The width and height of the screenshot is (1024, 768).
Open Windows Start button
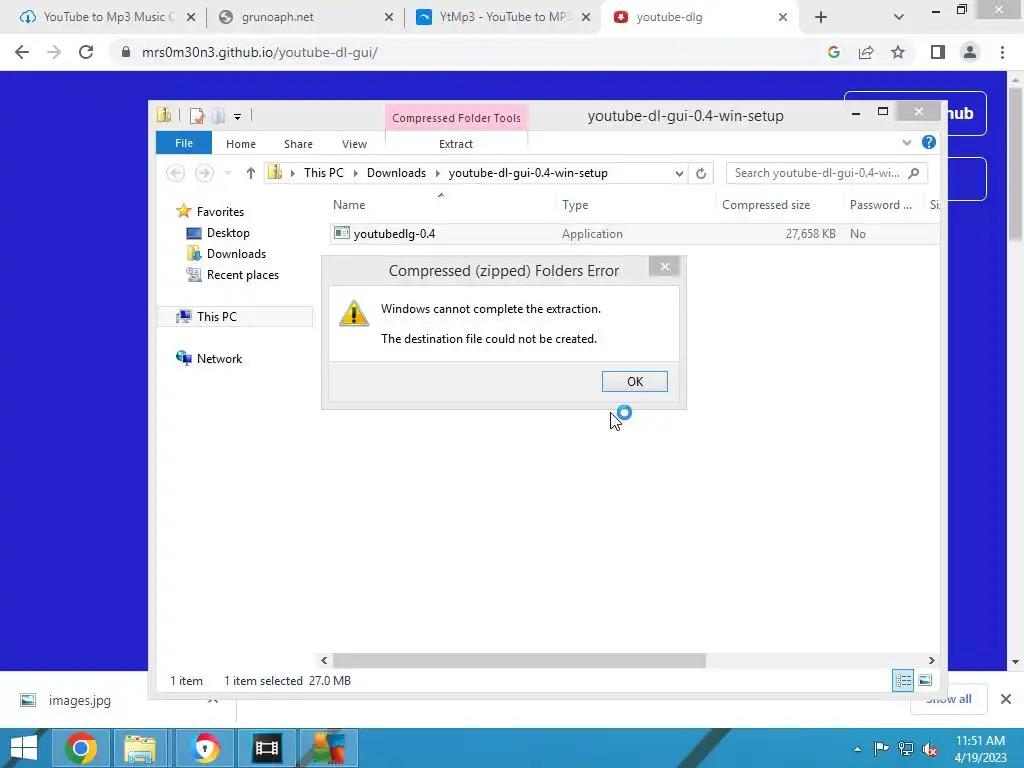[24, 748]
